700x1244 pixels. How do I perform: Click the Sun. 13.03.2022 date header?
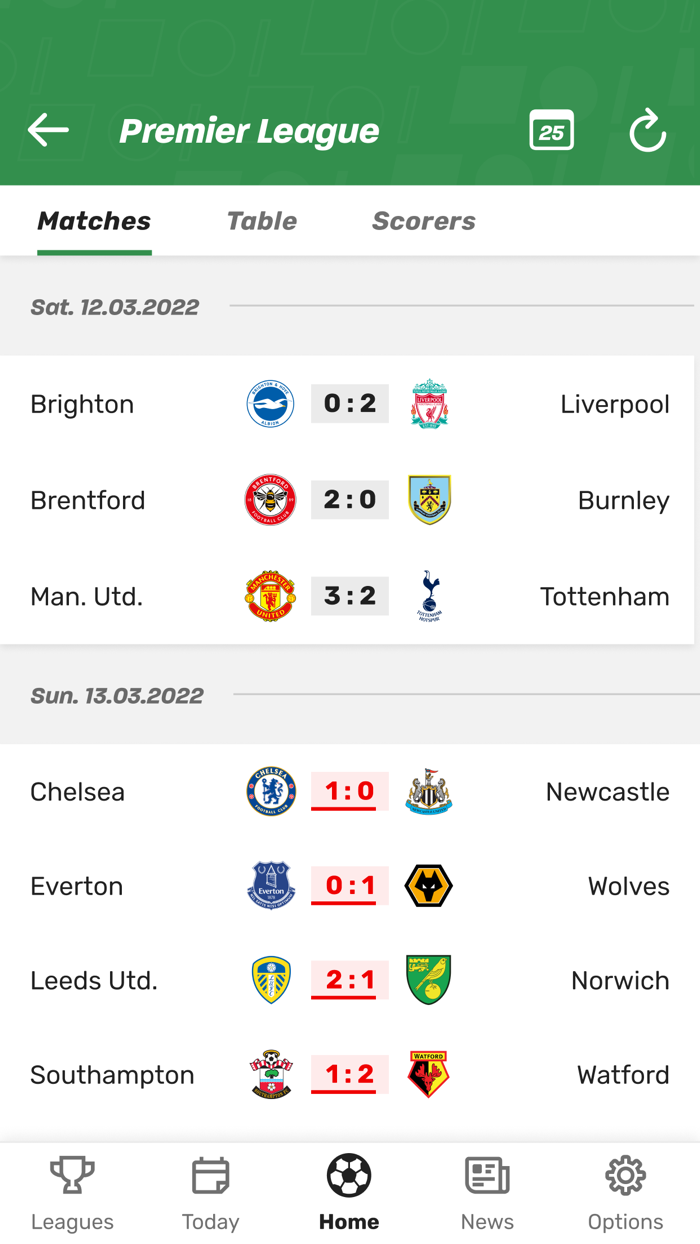coord(117,695)
